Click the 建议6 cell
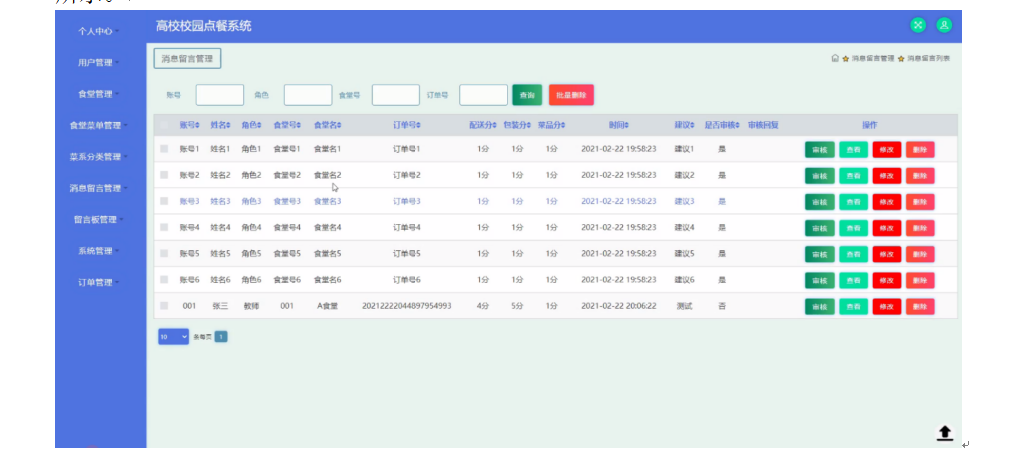This screenshot has height=453, width=1014. tap(684, 280)
